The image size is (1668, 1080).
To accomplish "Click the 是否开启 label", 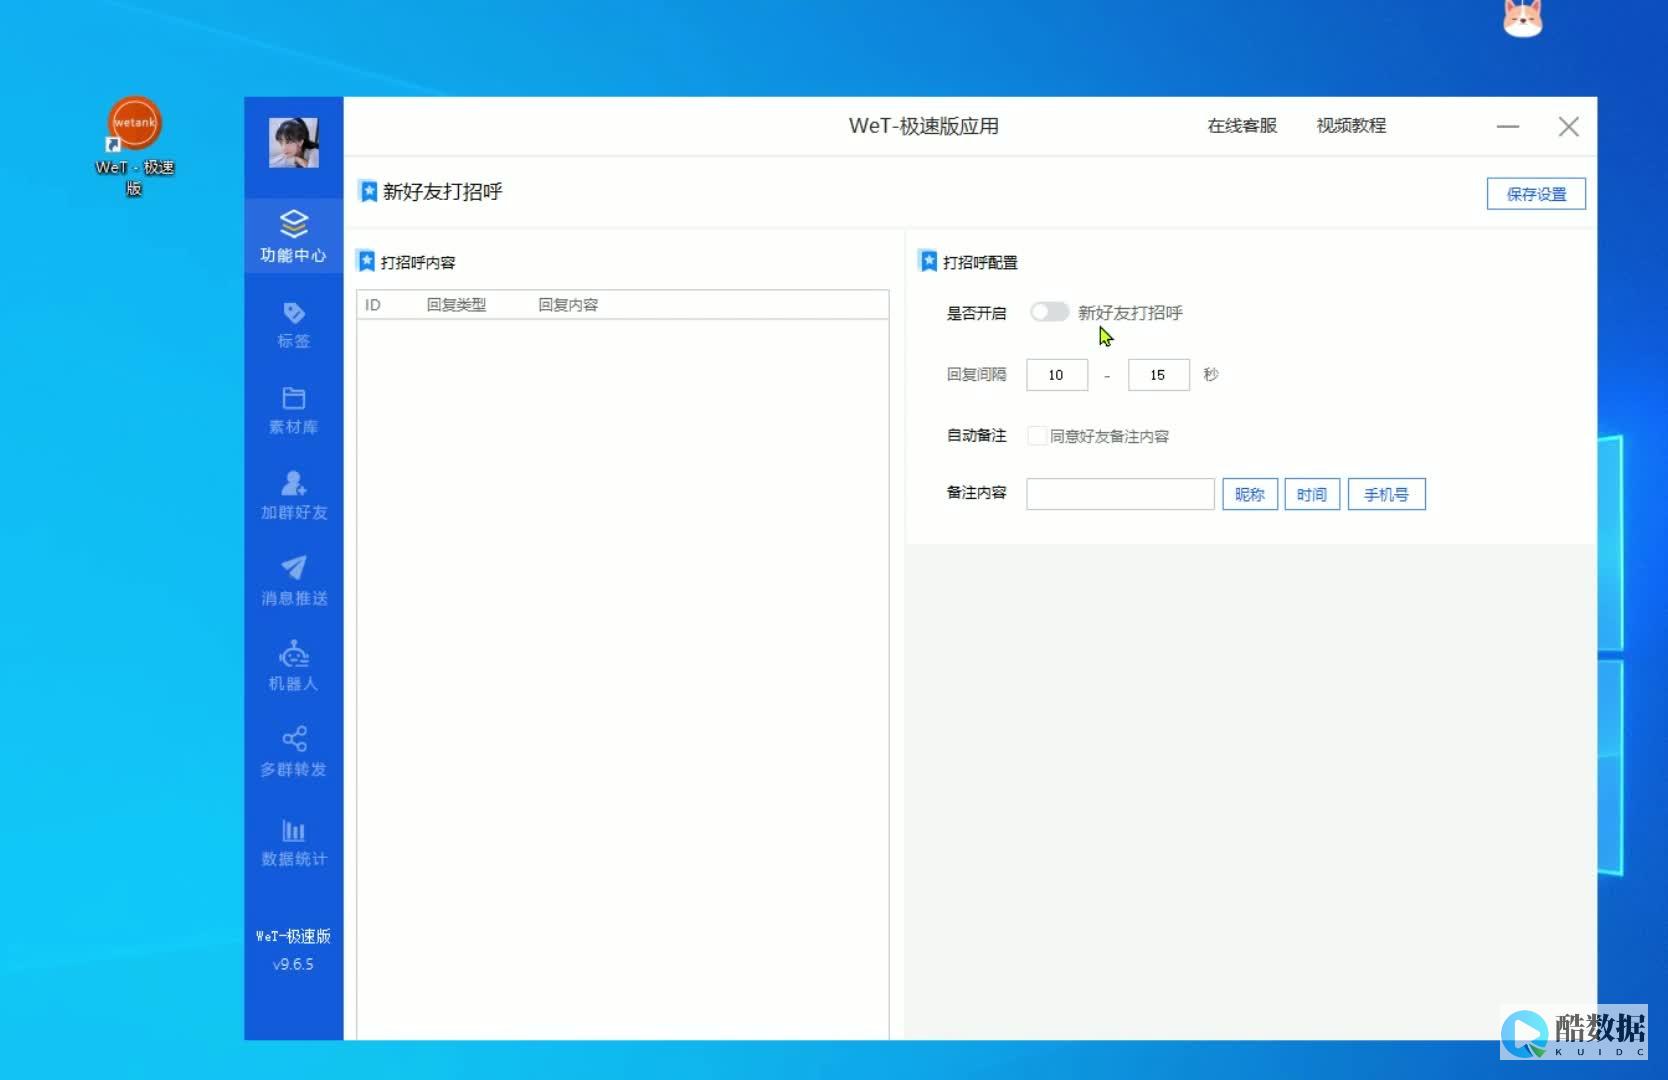I will coord(976,313).
